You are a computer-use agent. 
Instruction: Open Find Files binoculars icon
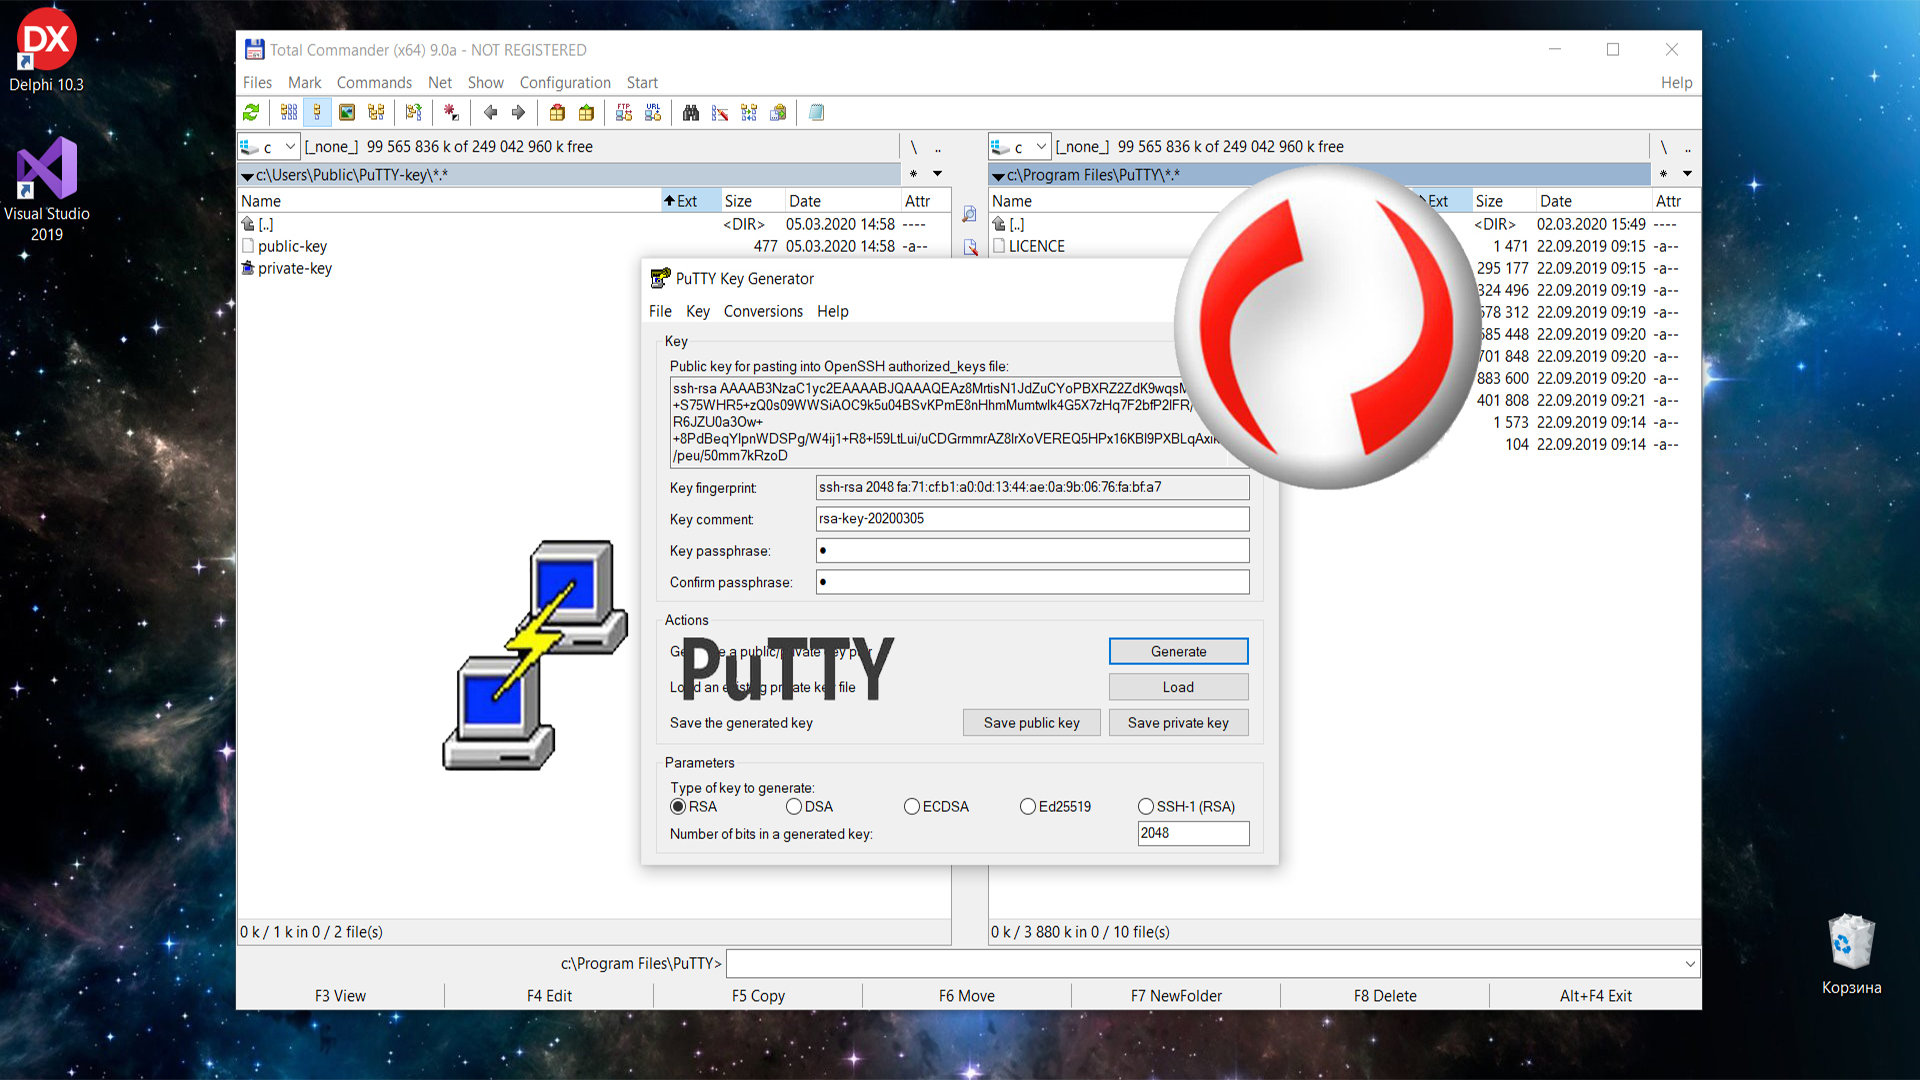click(x=690, y=113)
